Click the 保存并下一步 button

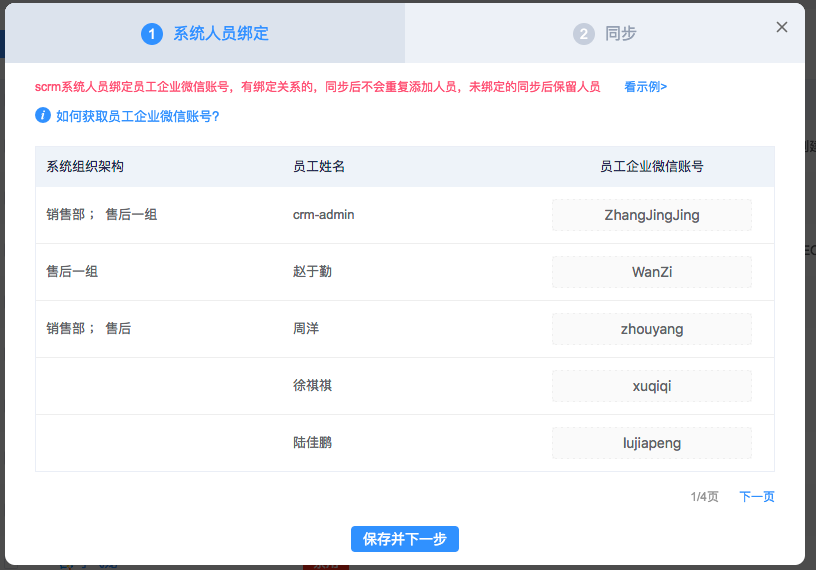click(405, 539)
